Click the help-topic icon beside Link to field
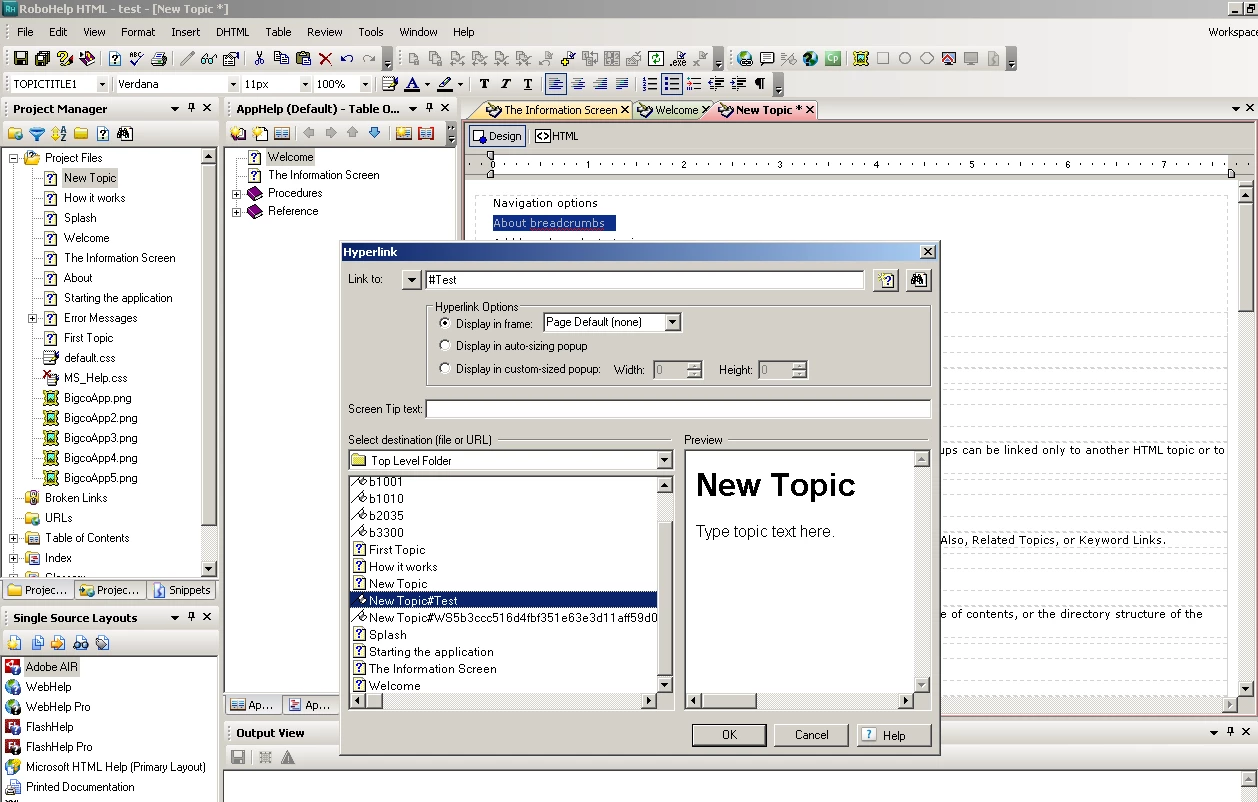 (x=885, y=280)
